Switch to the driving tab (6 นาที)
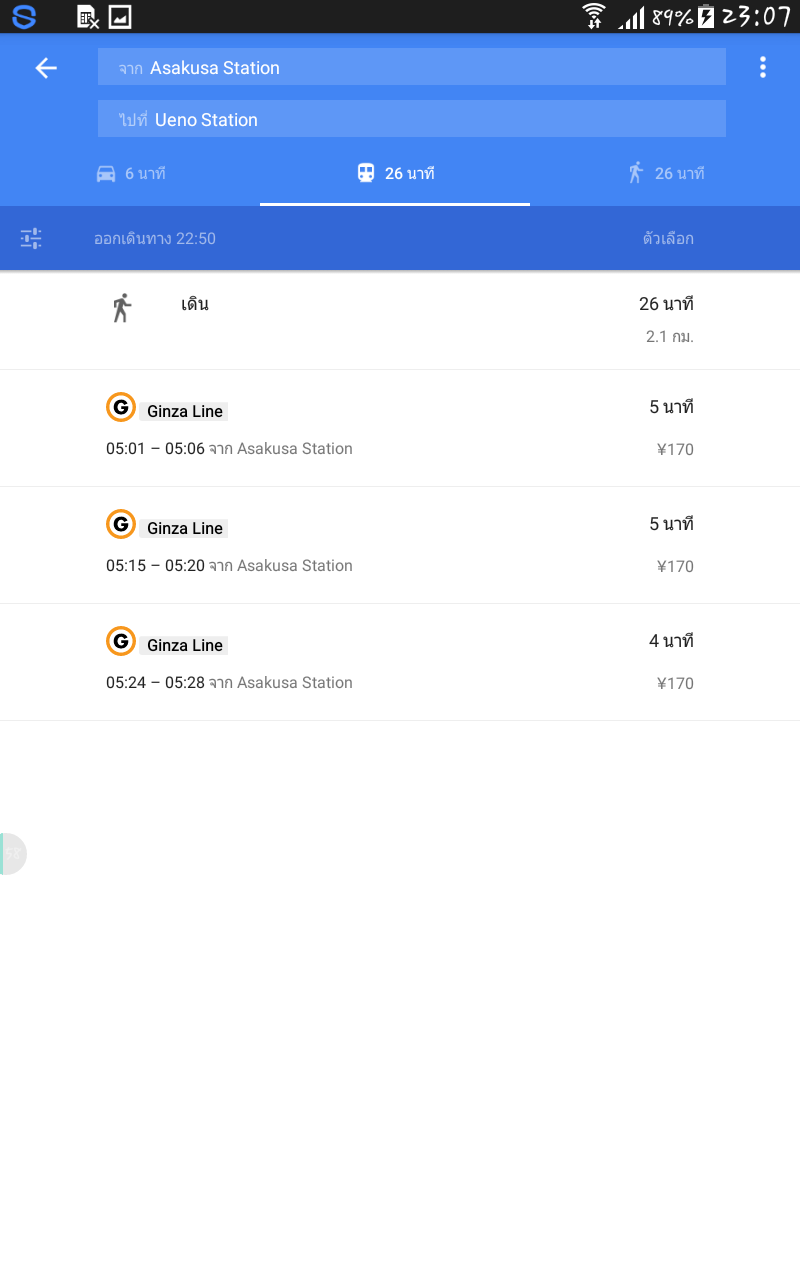This screenshot has width=800, height=1280. point(130,173)
